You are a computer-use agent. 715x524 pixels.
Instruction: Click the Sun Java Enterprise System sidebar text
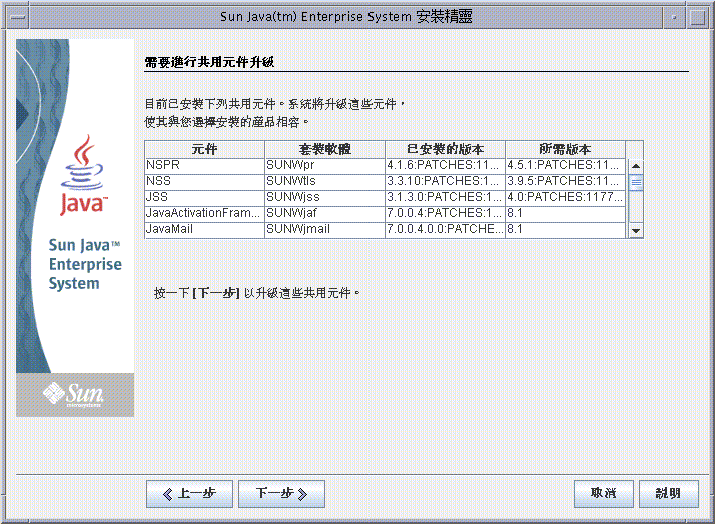(x=85, y=264)
